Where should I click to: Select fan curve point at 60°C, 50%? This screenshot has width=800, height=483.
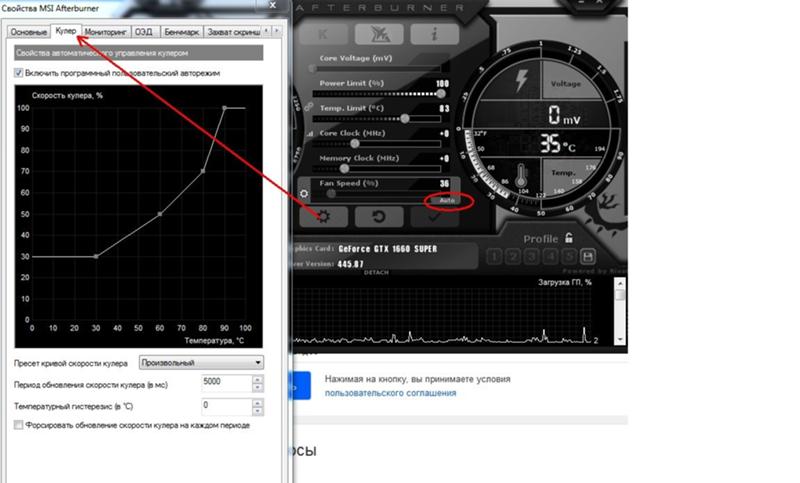(160, 214)
